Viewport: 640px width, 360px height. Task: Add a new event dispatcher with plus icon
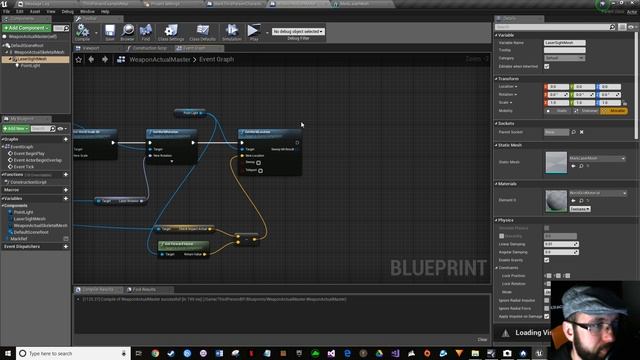66,247
